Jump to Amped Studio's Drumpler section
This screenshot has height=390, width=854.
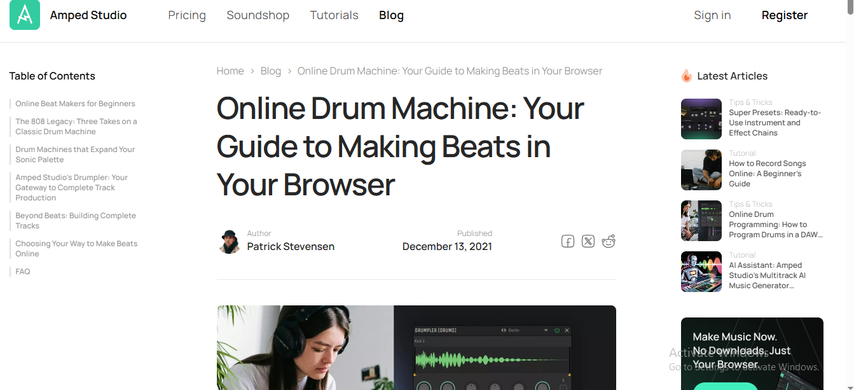coord(71,187)
